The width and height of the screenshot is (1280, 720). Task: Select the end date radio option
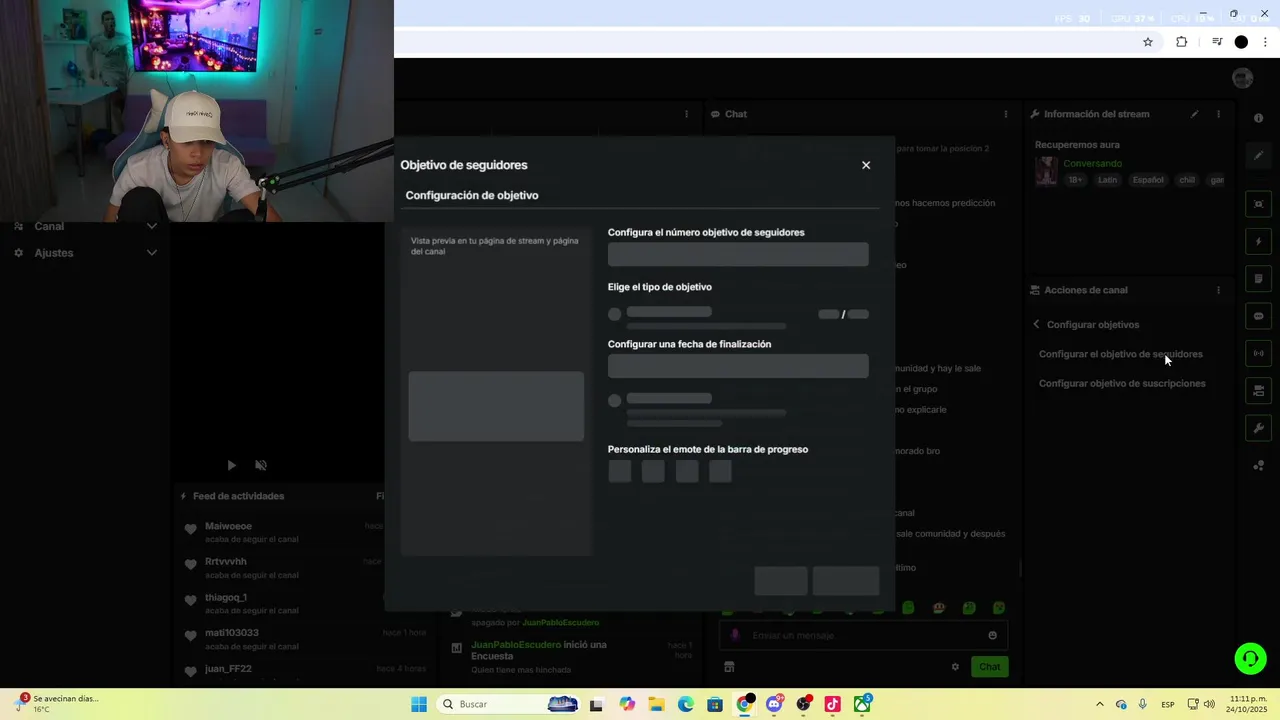(x=615, y=400)
